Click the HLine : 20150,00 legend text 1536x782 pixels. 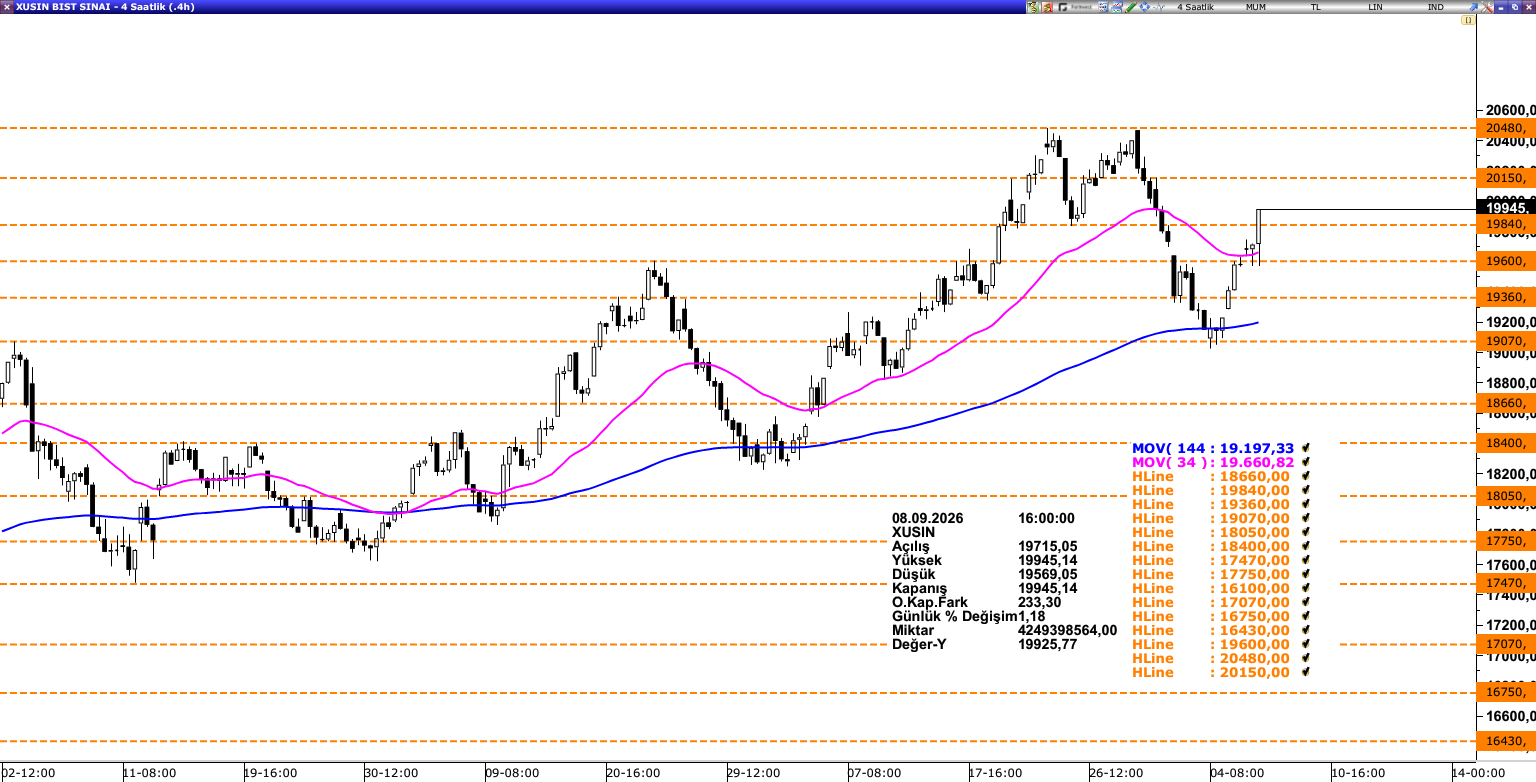tap(1210, 673)
